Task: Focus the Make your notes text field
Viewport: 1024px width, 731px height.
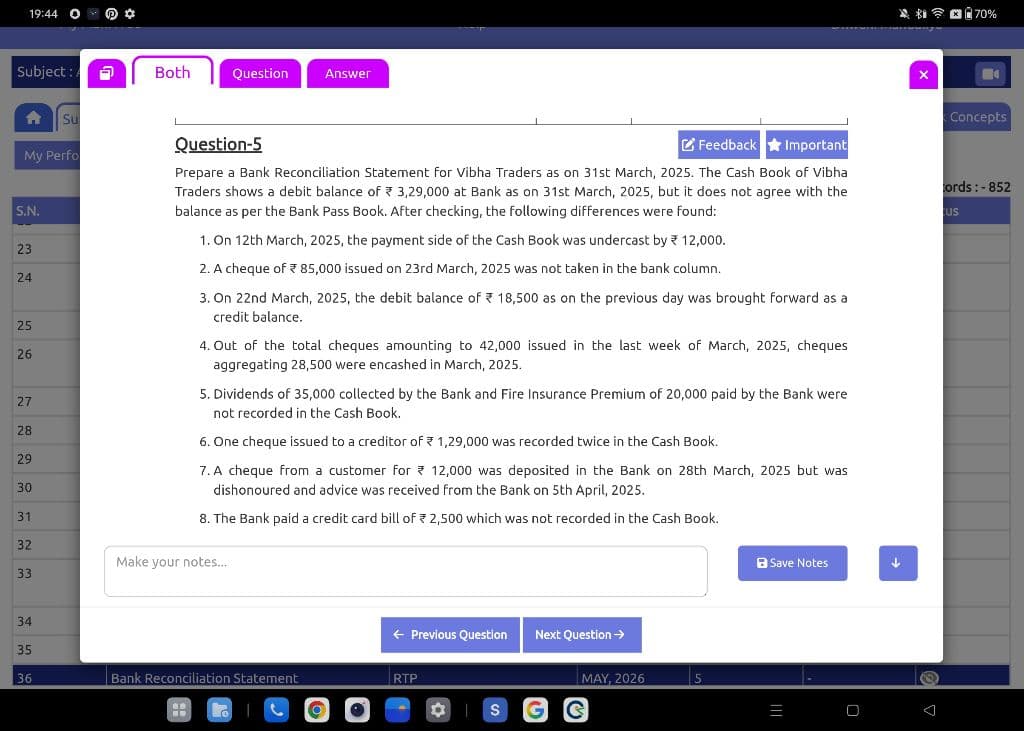Action: pos(406,571)
